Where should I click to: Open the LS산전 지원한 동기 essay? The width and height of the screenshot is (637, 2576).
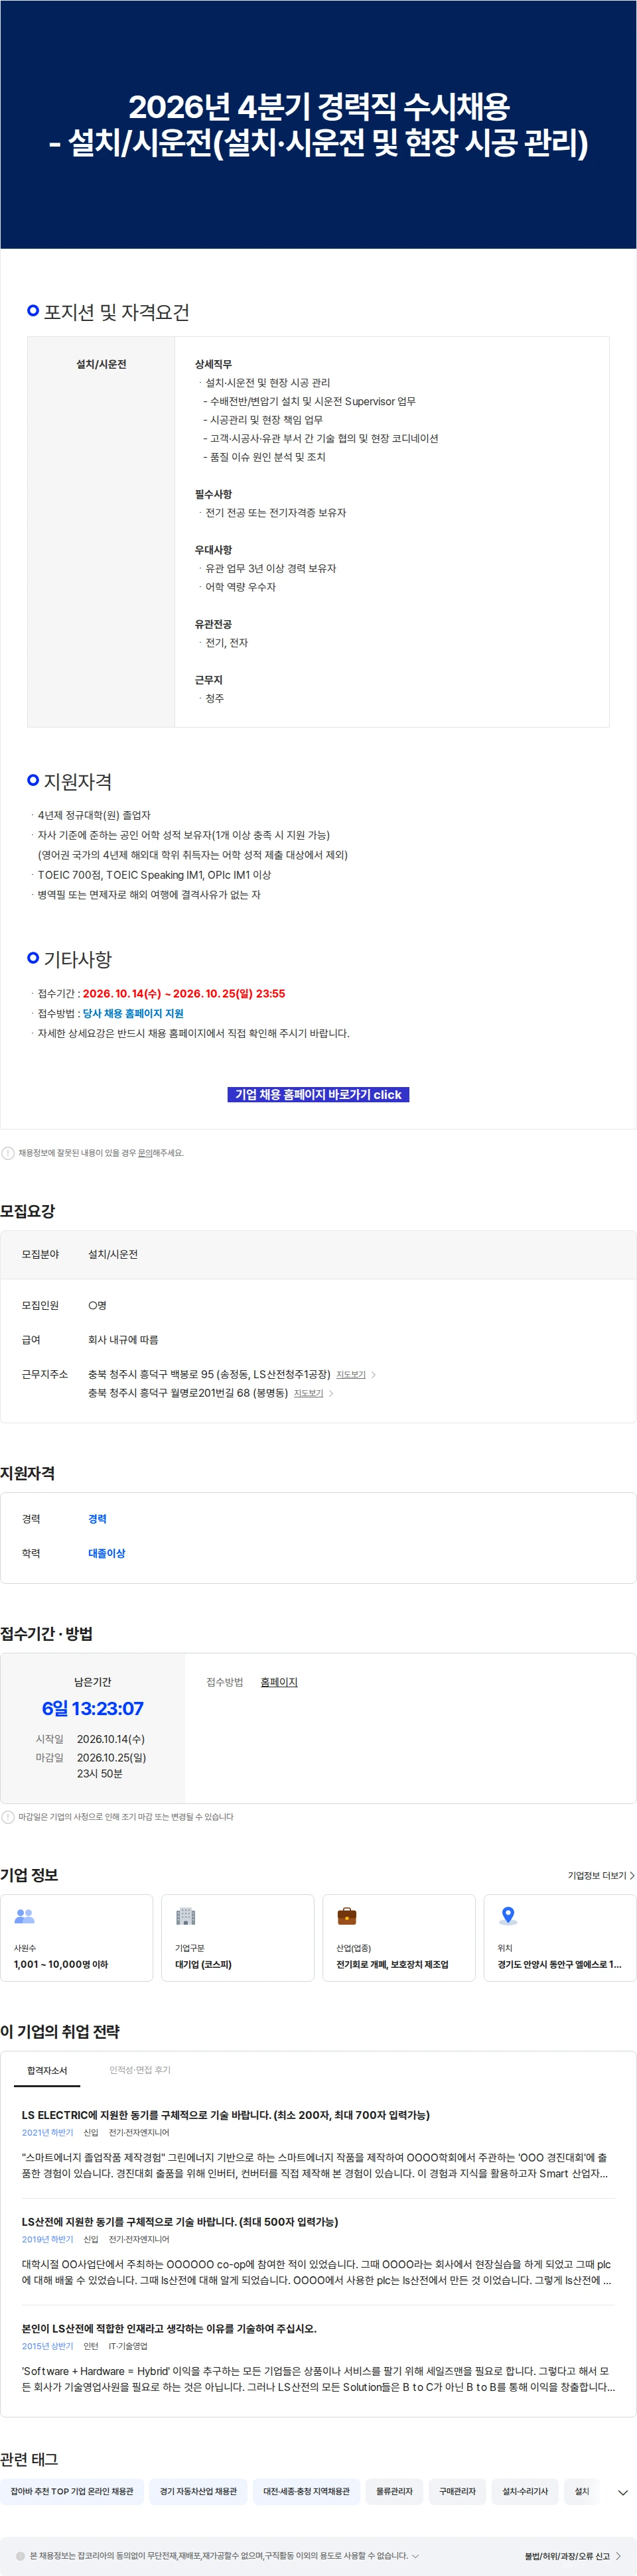click(180, 2221)
